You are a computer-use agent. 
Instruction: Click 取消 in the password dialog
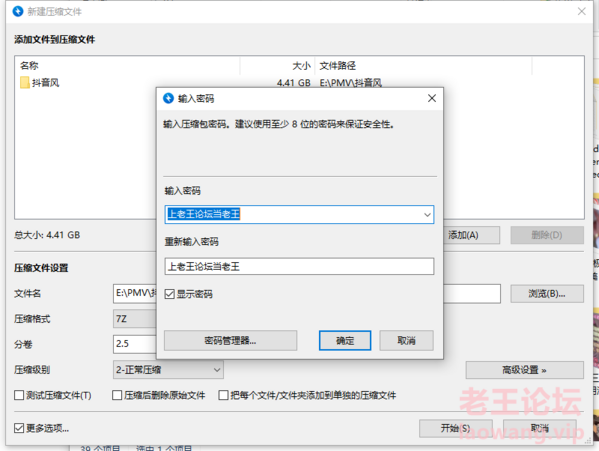coord(406,340)
